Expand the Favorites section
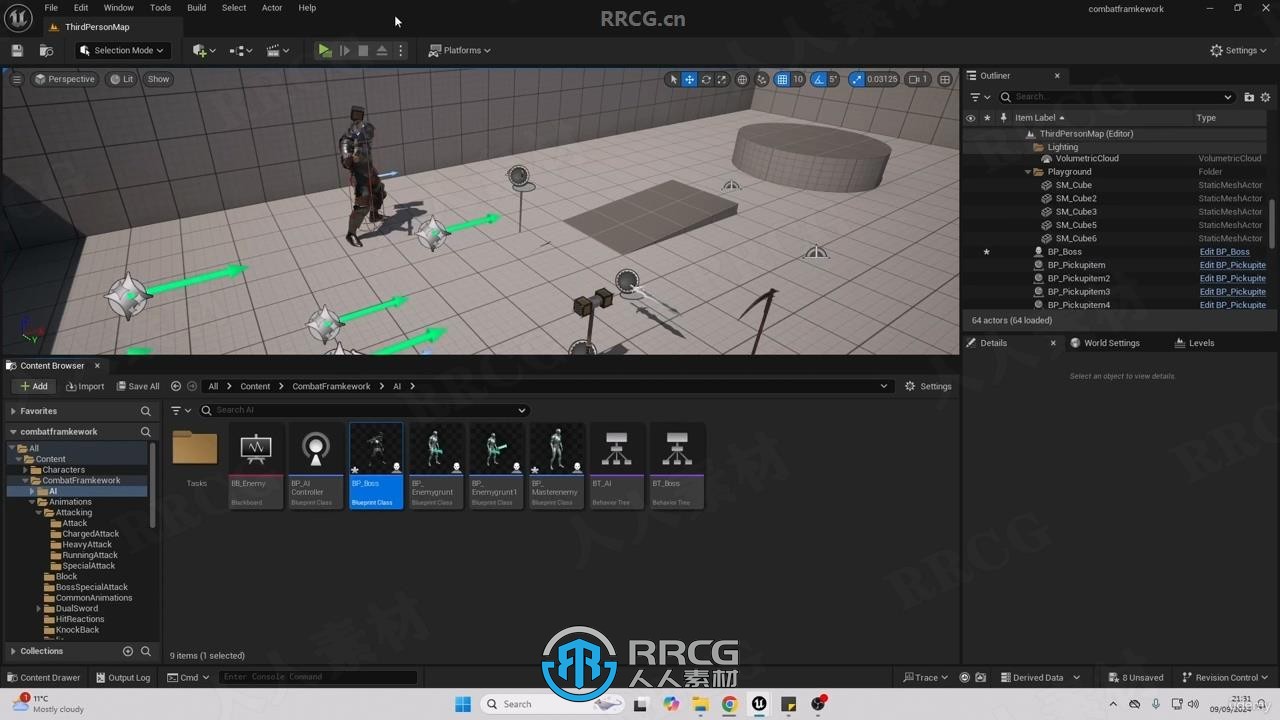Screen dimensions: 1280x720 (x=13, y=411)
